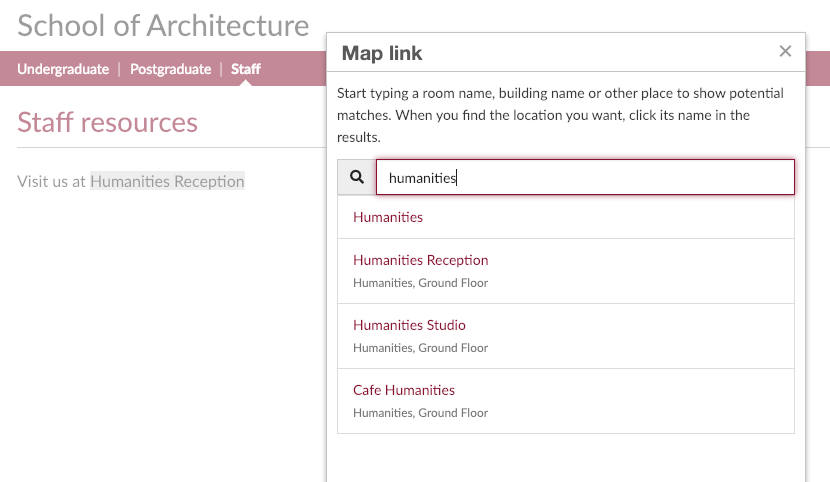
Task: Select Cafe Humanities from the results
Action: click(404, 390)
